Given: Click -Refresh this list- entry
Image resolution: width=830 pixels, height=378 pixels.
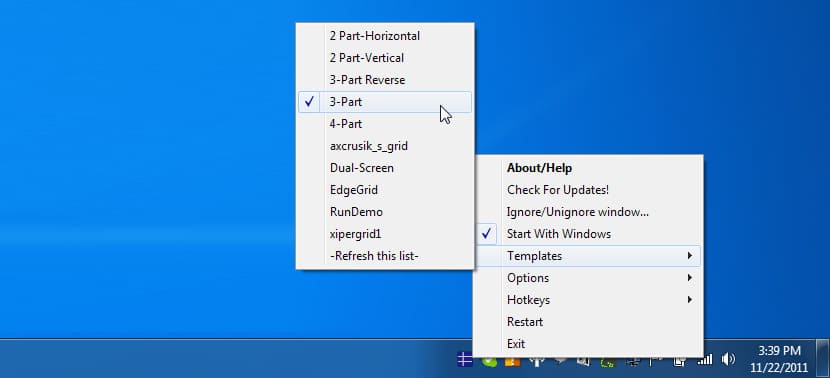Looking at the screenshot, I should 385,256.
